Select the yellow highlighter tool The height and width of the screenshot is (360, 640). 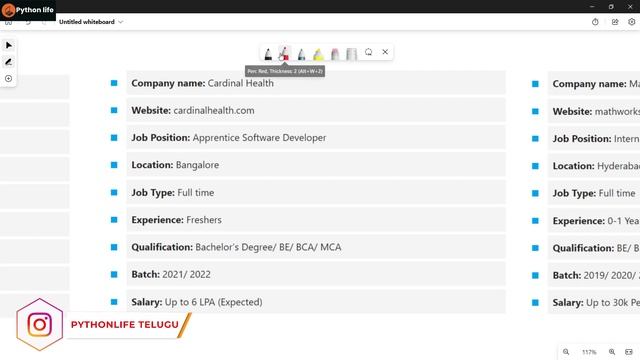pos(318,53)
